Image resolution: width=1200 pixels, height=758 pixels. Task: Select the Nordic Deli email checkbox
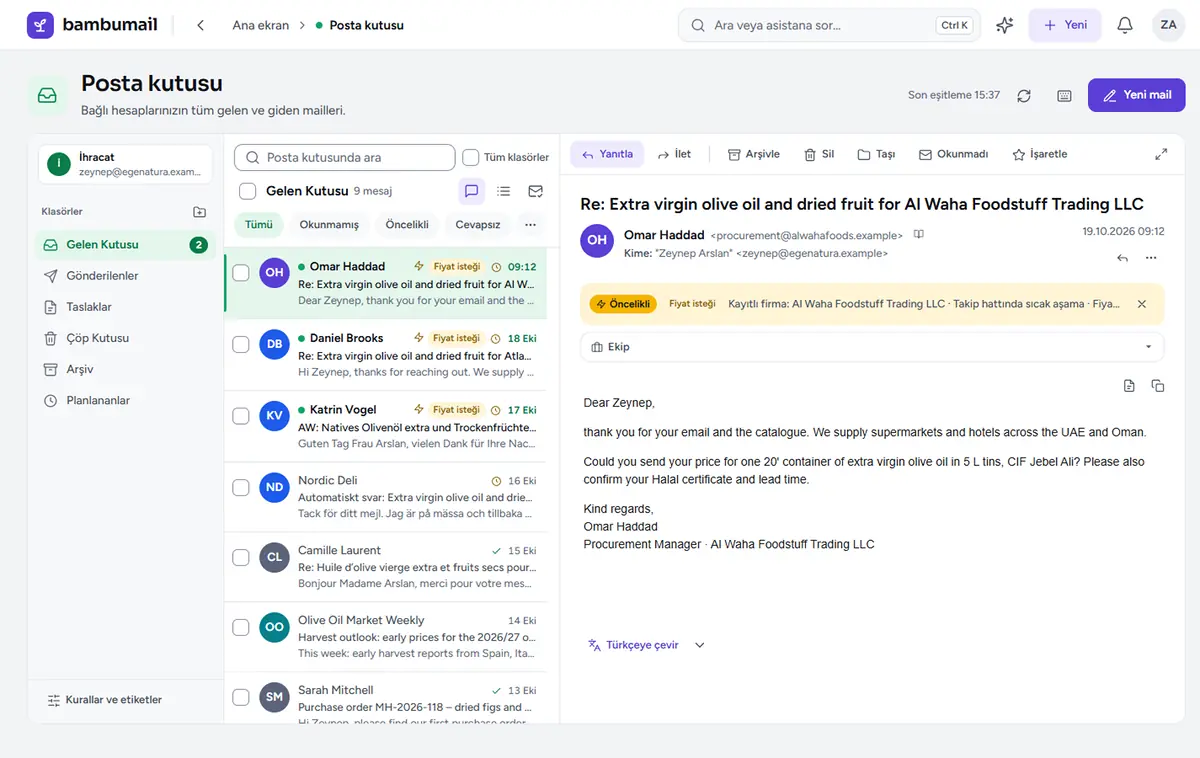(241, 488)
